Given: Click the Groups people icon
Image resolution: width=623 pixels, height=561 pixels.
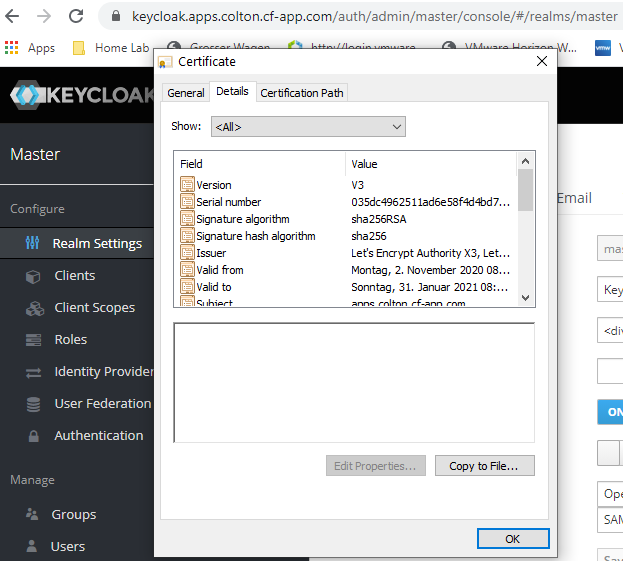Looking at the screenshot, I should coord(32,515).
